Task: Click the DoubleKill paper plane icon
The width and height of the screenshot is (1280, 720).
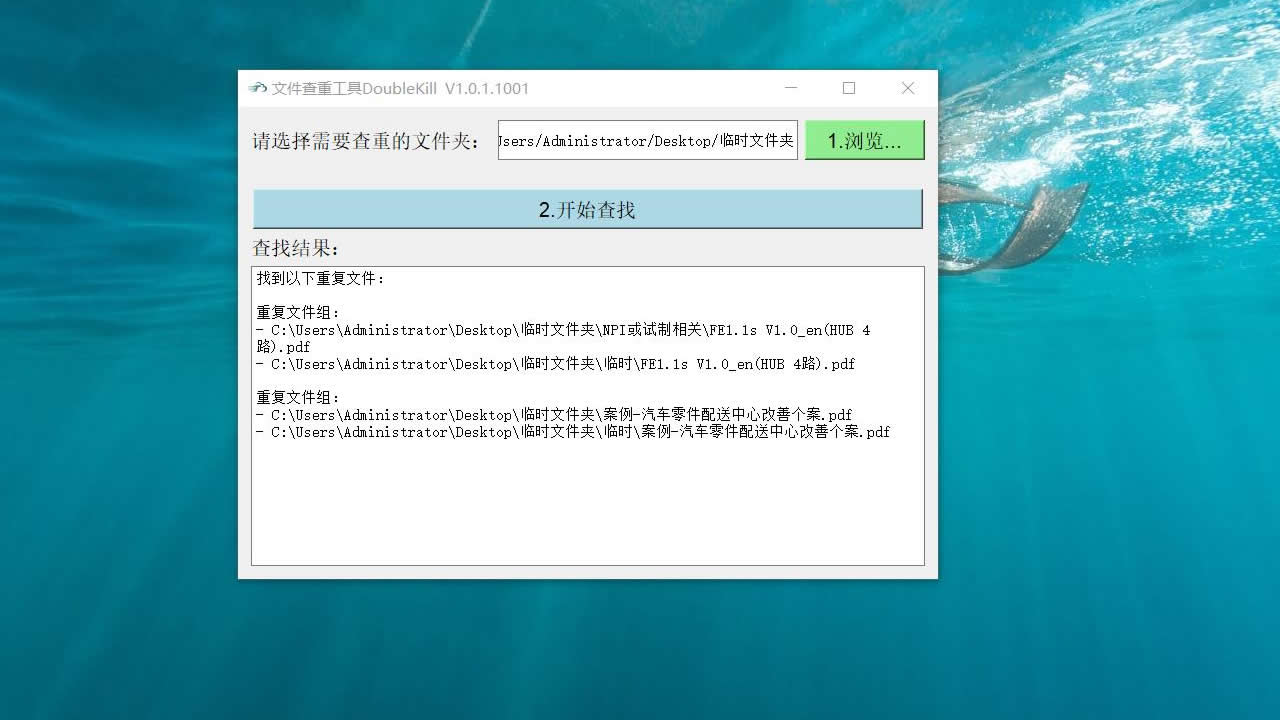Action: pyautogui.click(x=257, y=88)
